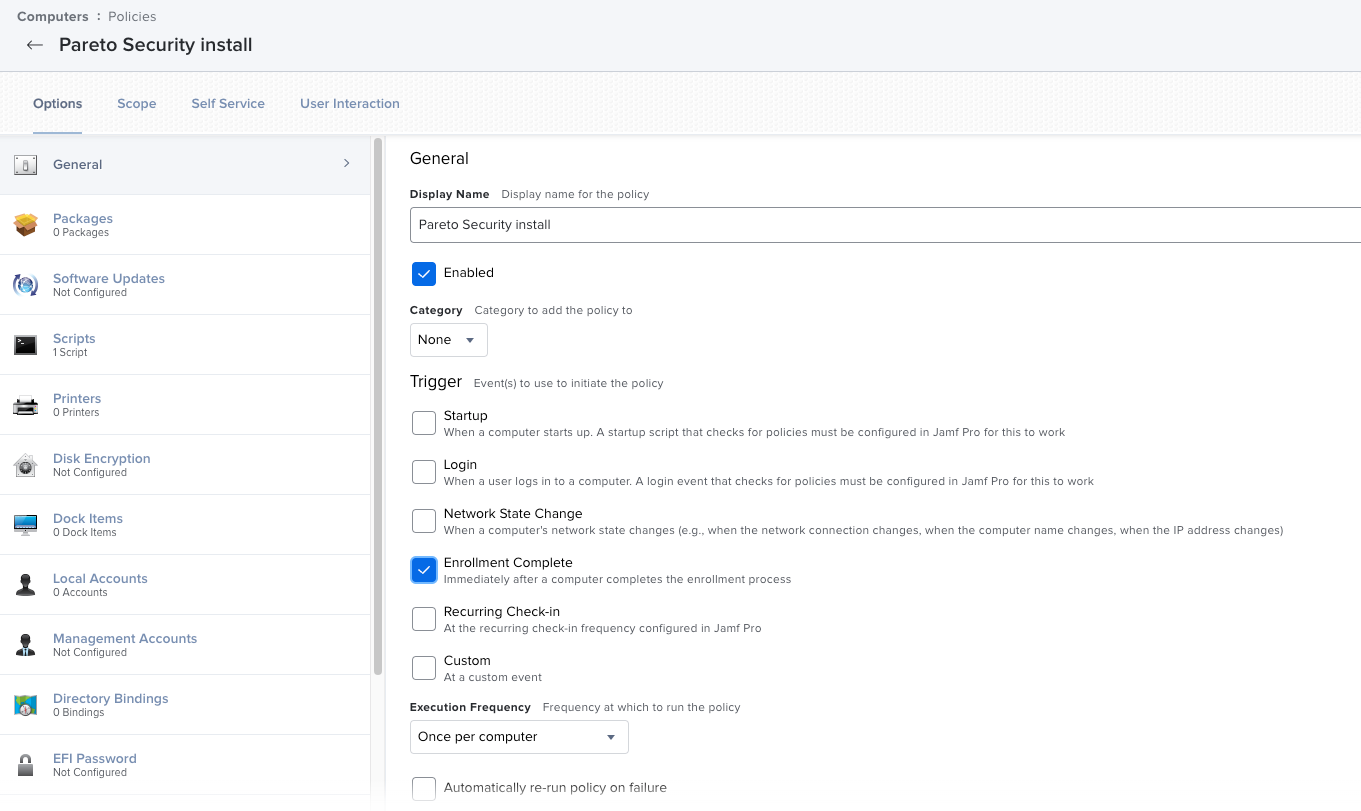Uncheck Enrollment Complete trigger
The width and height of the screenshot is (1361, 811).
tap(424, 570)
